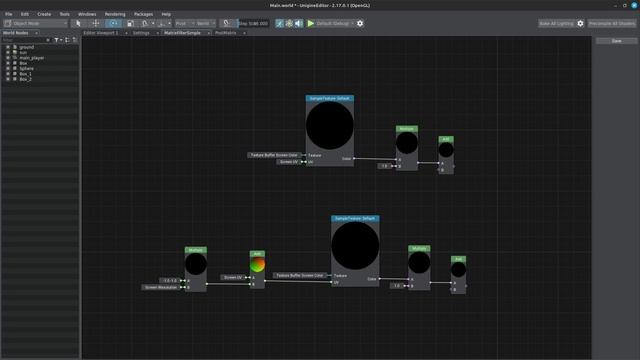Select main_player in the World Nodes tree
Screen dimensions: 640x360
[x=32, y=58]
